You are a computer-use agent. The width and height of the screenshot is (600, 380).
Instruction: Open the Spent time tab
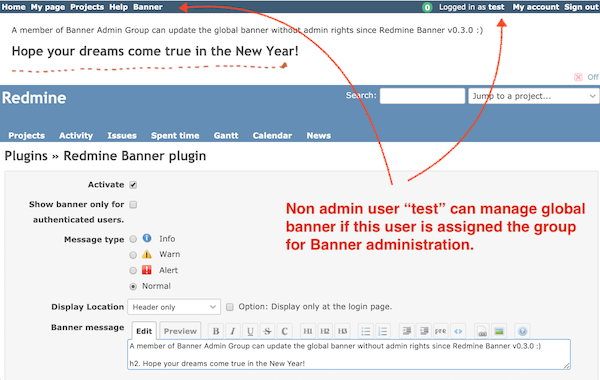175,135
